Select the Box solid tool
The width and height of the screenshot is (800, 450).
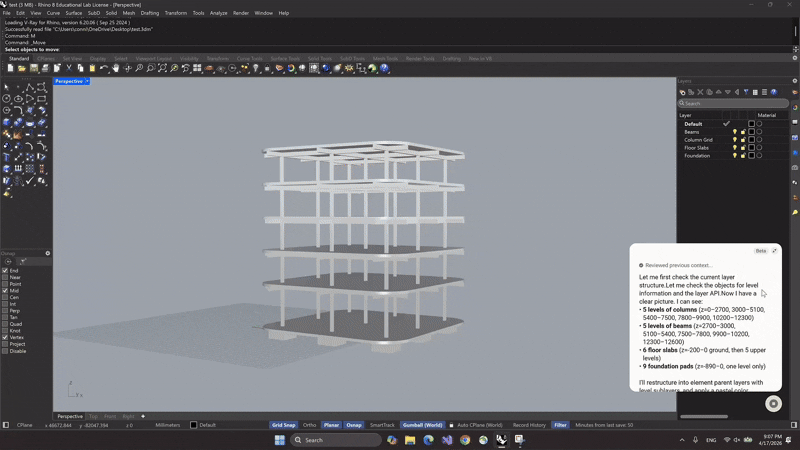[7, 122]
